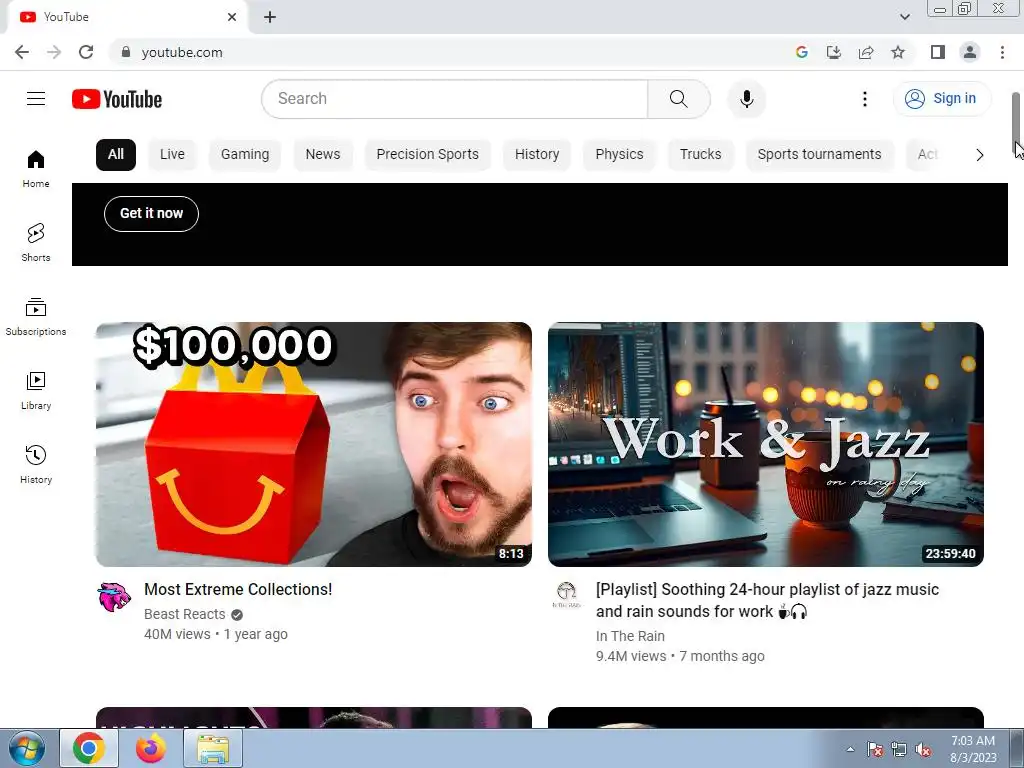The image size is (1024, 768).
Task: Select the All filter chip
Action: (x=116, y=155)
